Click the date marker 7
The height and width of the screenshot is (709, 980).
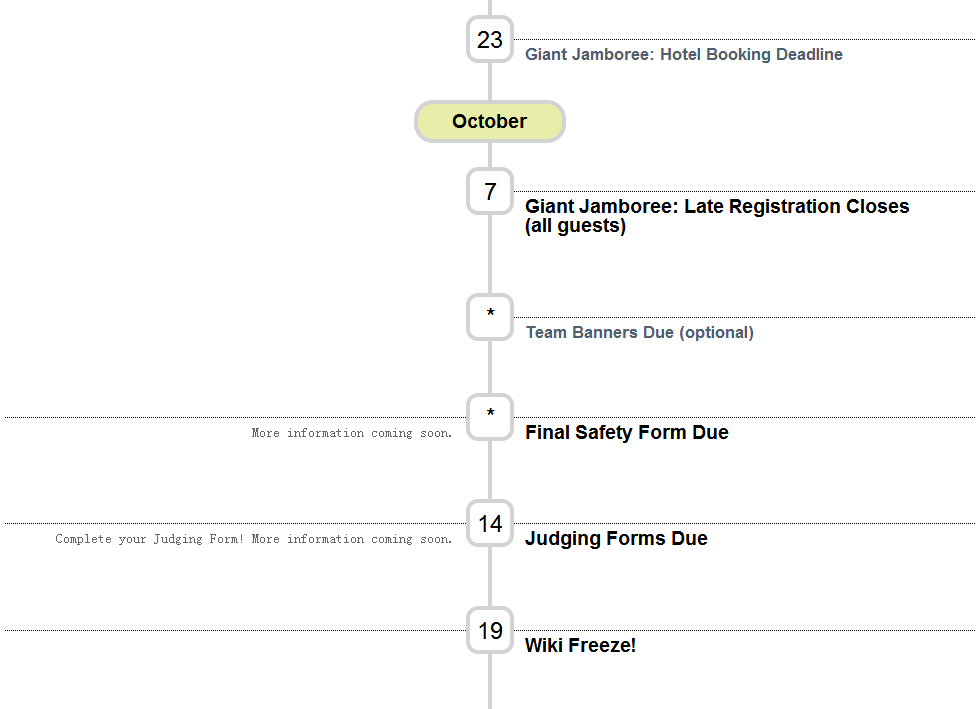(x=490, y=191)
